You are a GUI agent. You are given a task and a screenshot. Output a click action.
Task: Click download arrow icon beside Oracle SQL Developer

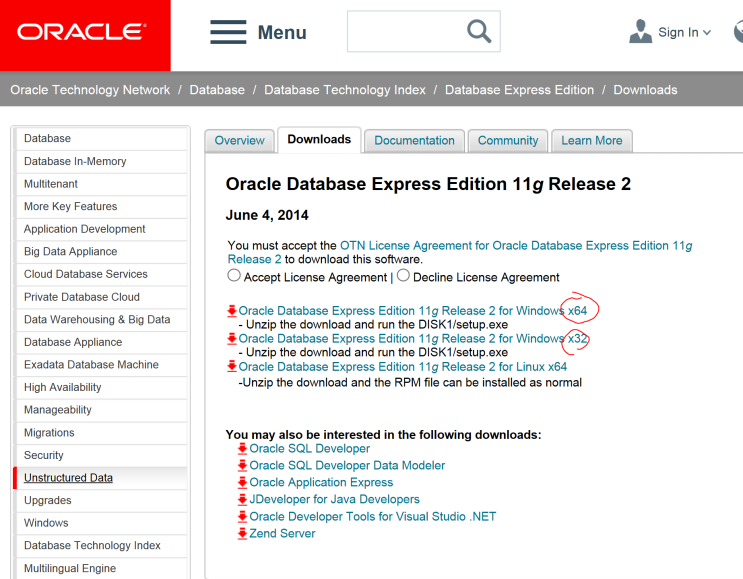(x=242, y=449)
